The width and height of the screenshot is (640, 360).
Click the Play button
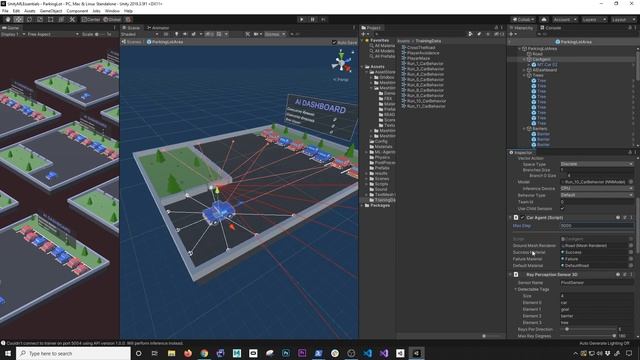pyautogui.click(x=302, y=19)
